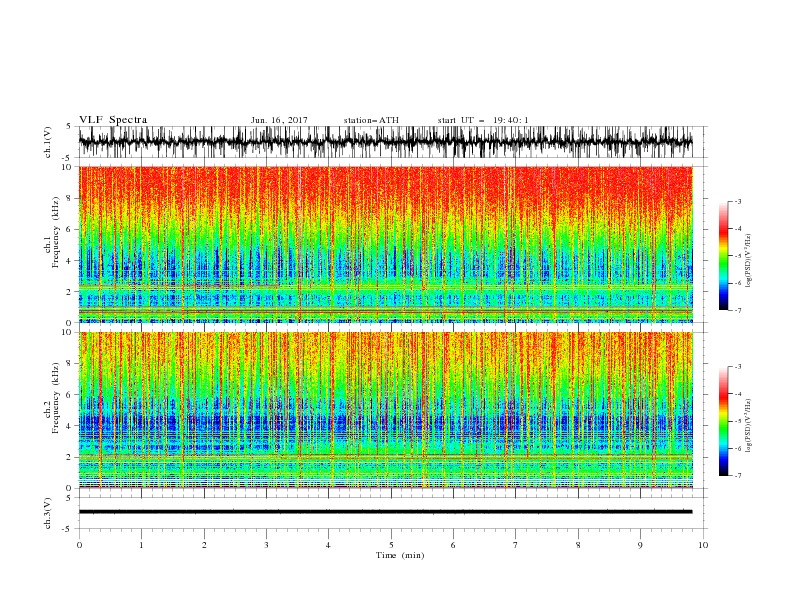Click the ch.2 "Frequency (kHz)" axis label
792x612 pixels.
tap(56, 397)
